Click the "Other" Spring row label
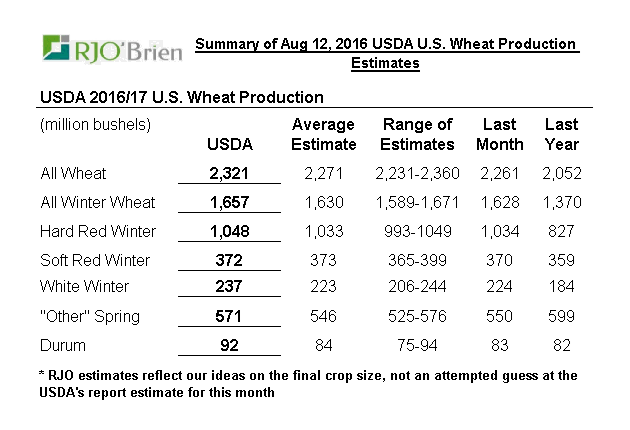The image size is (630, 430). click(x=89, y=317)
